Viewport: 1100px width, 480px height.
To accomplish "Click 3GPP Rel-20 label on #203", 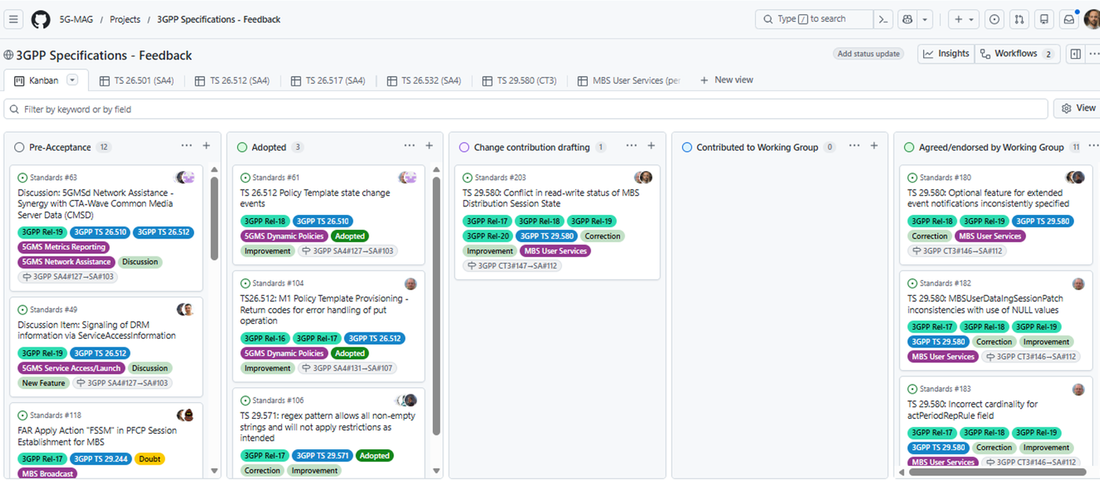I will tap(488, 236).
